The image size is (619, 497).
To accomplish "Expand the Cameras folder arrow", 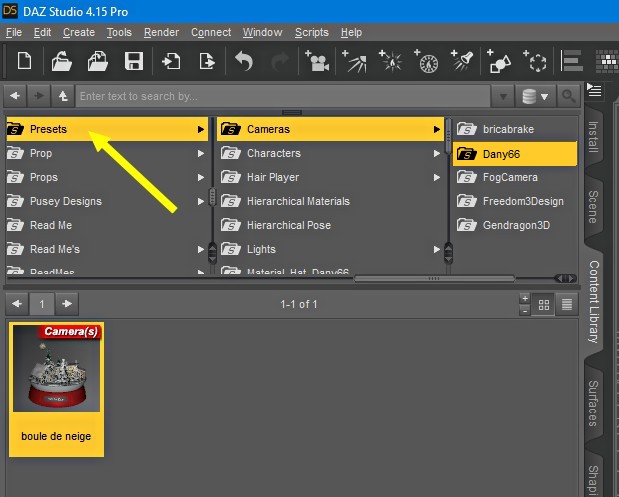I will click(437, 129).
